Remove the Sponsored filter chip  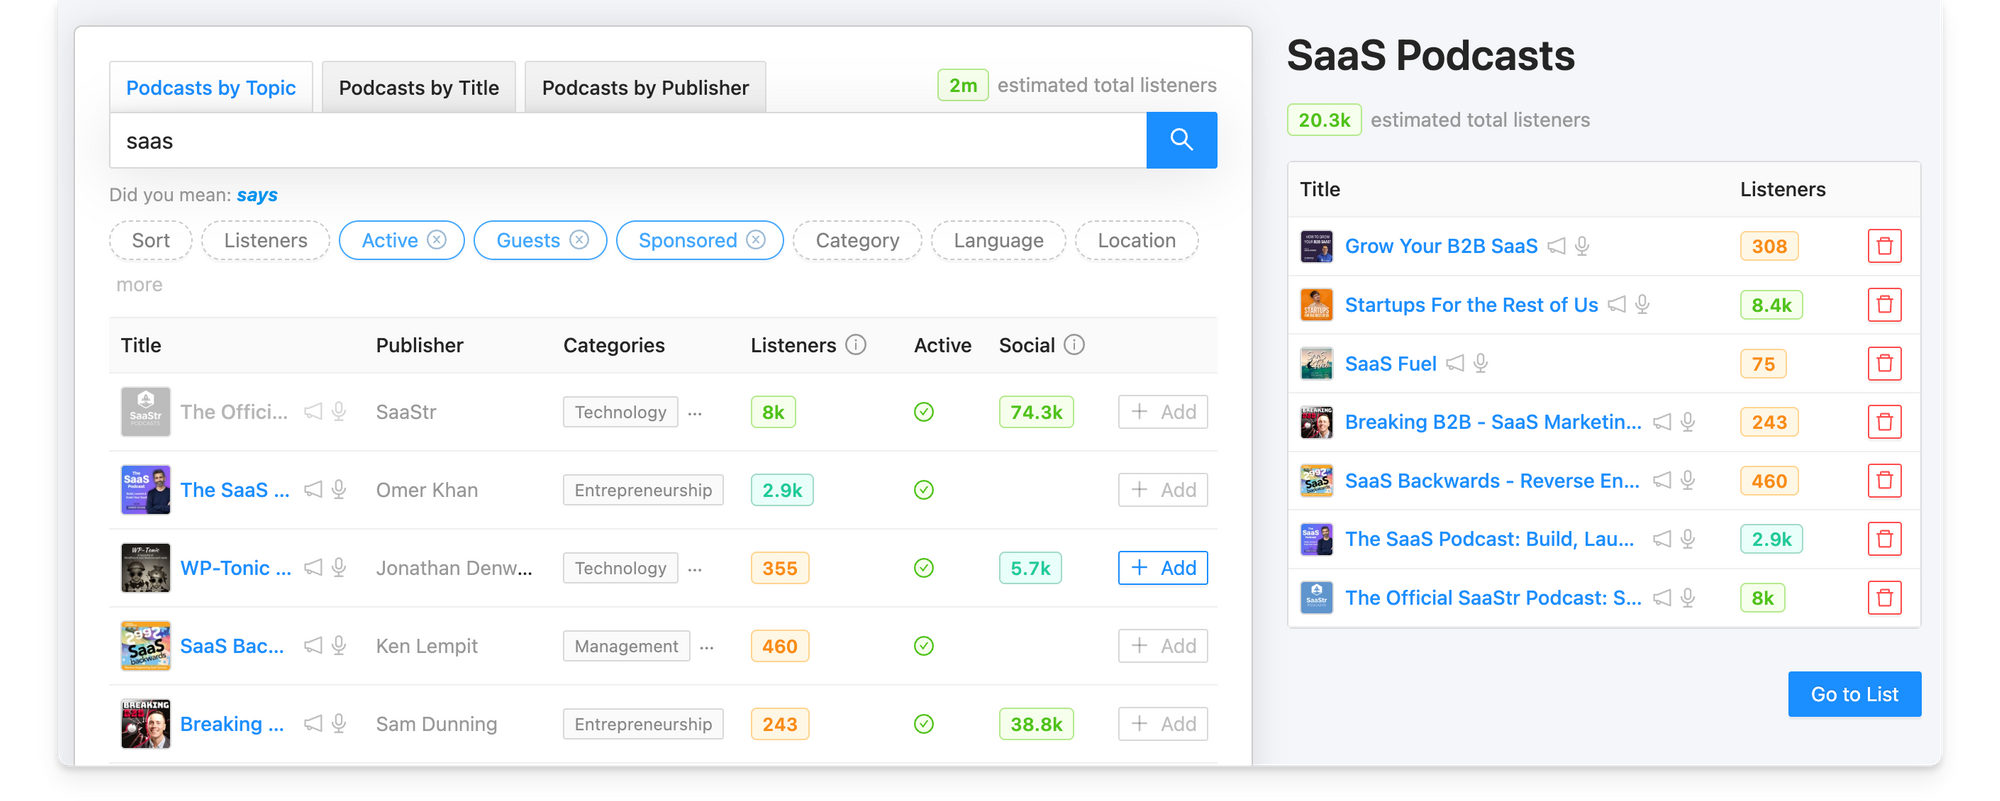pos(756,240)
